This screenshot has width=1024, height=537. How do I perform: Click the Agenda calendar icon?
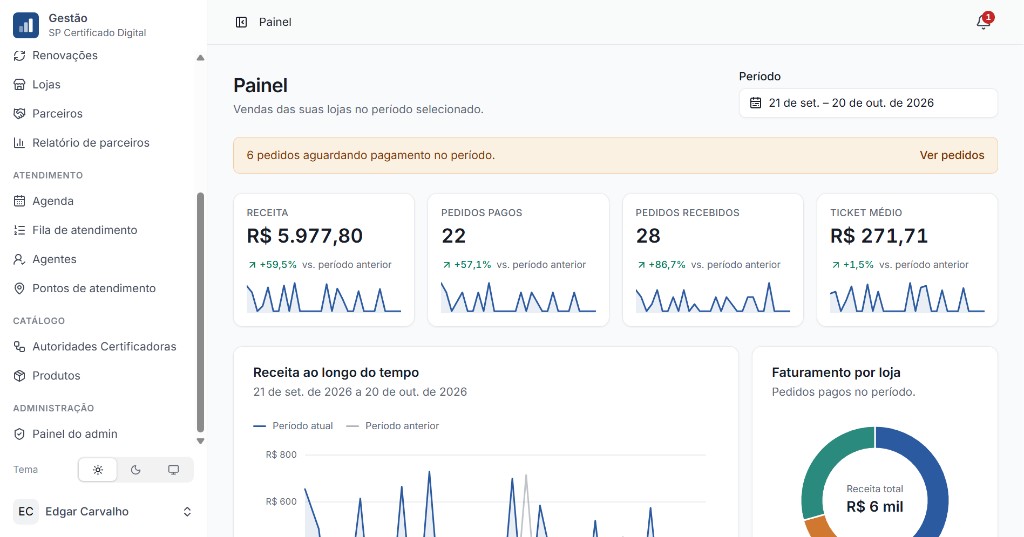tap(20, 201)
